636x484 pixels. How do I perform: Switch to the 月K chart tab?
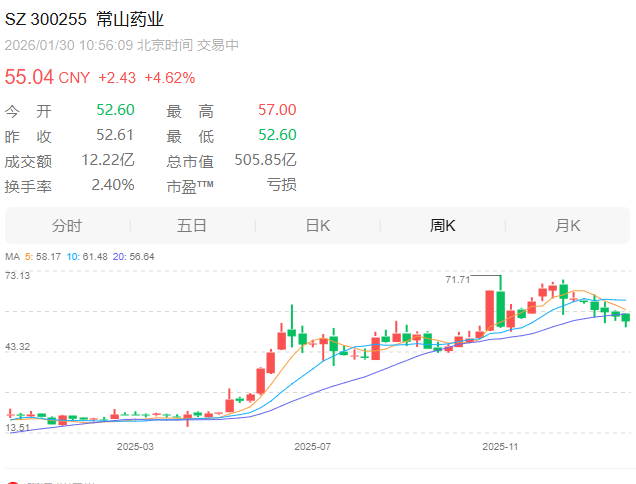tap(567, 226)
